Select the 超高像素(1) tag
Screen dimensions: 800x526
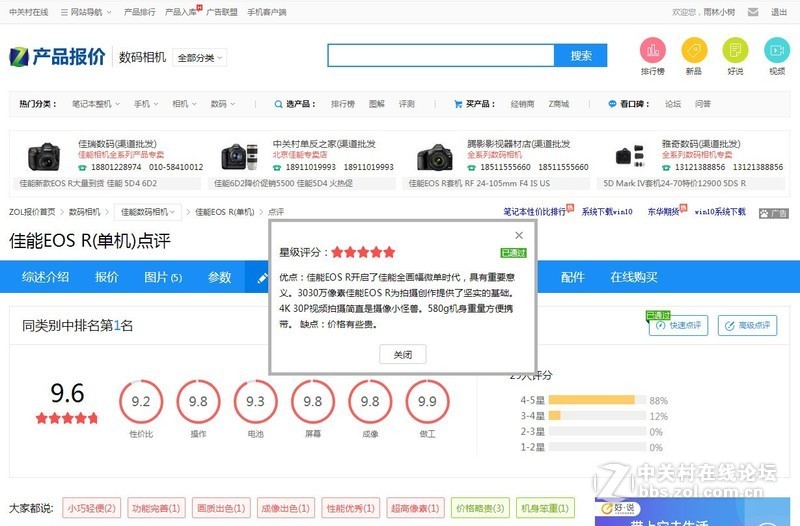click(x=415, y=508)
